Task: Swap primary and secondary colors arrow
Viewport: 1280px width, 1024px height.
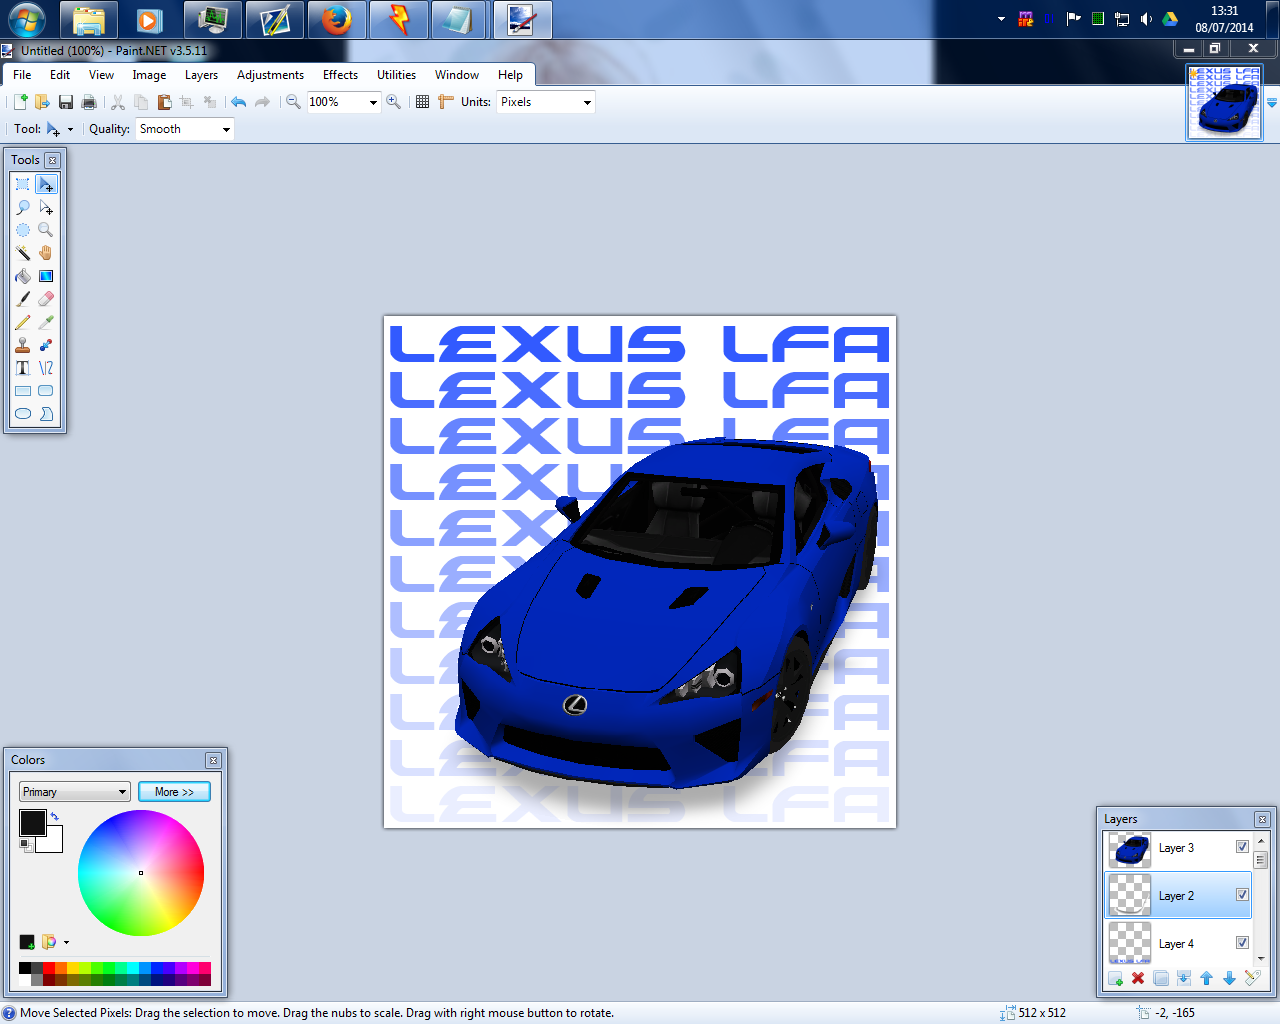Action: pyautogui.click(x=55, y=816)
